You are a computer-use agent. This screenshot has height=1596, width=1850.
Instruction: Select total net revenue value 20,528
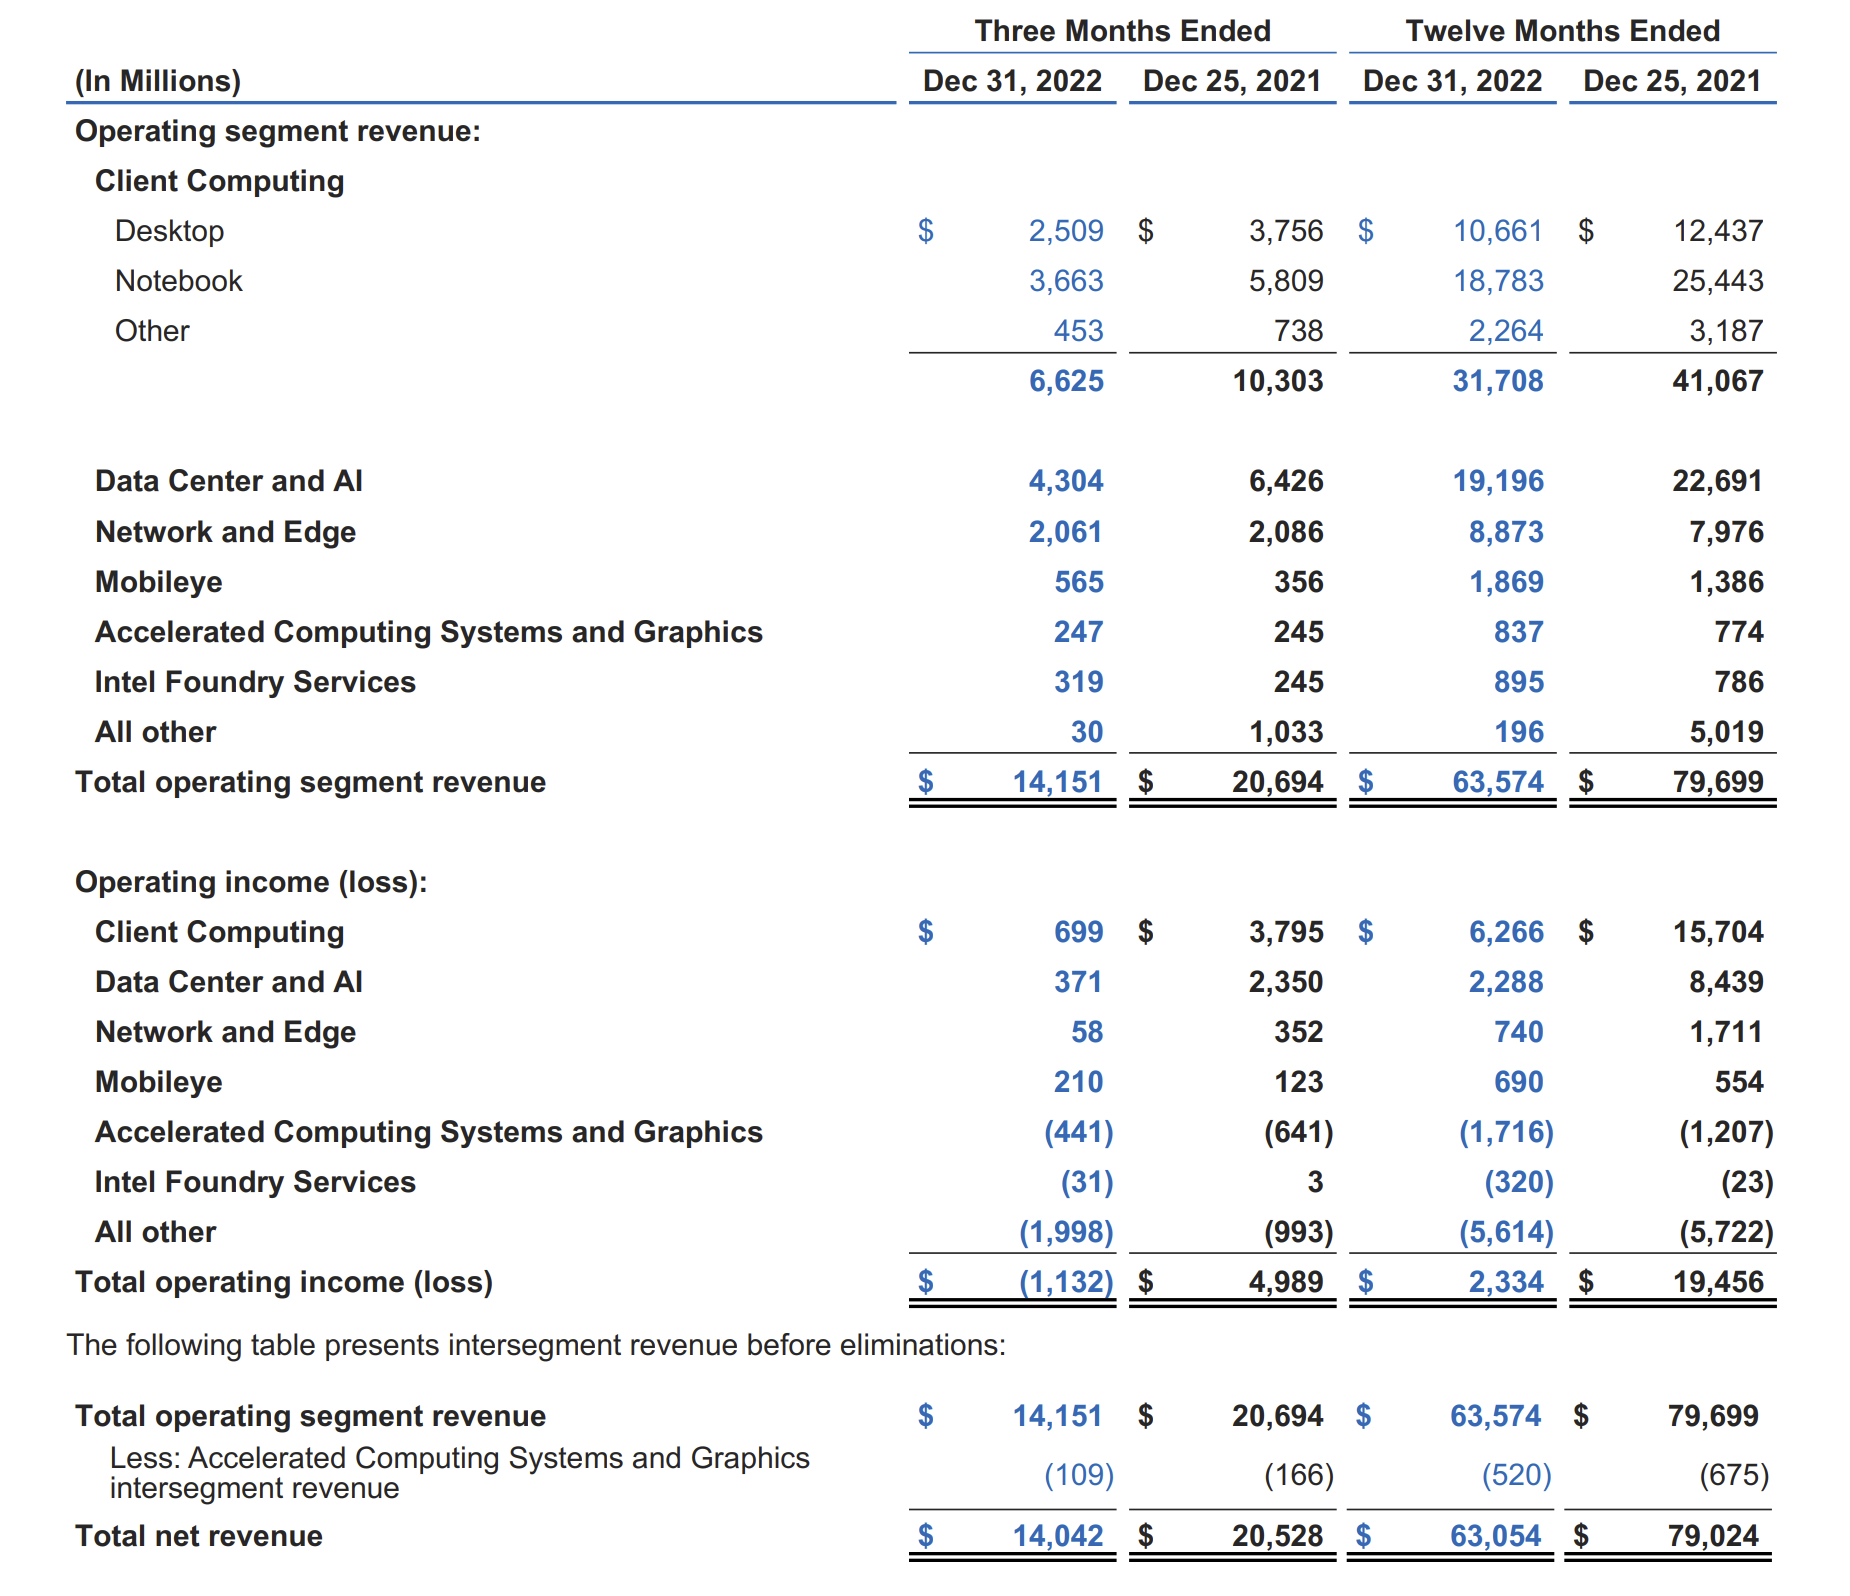[x=1278, y=1536]
